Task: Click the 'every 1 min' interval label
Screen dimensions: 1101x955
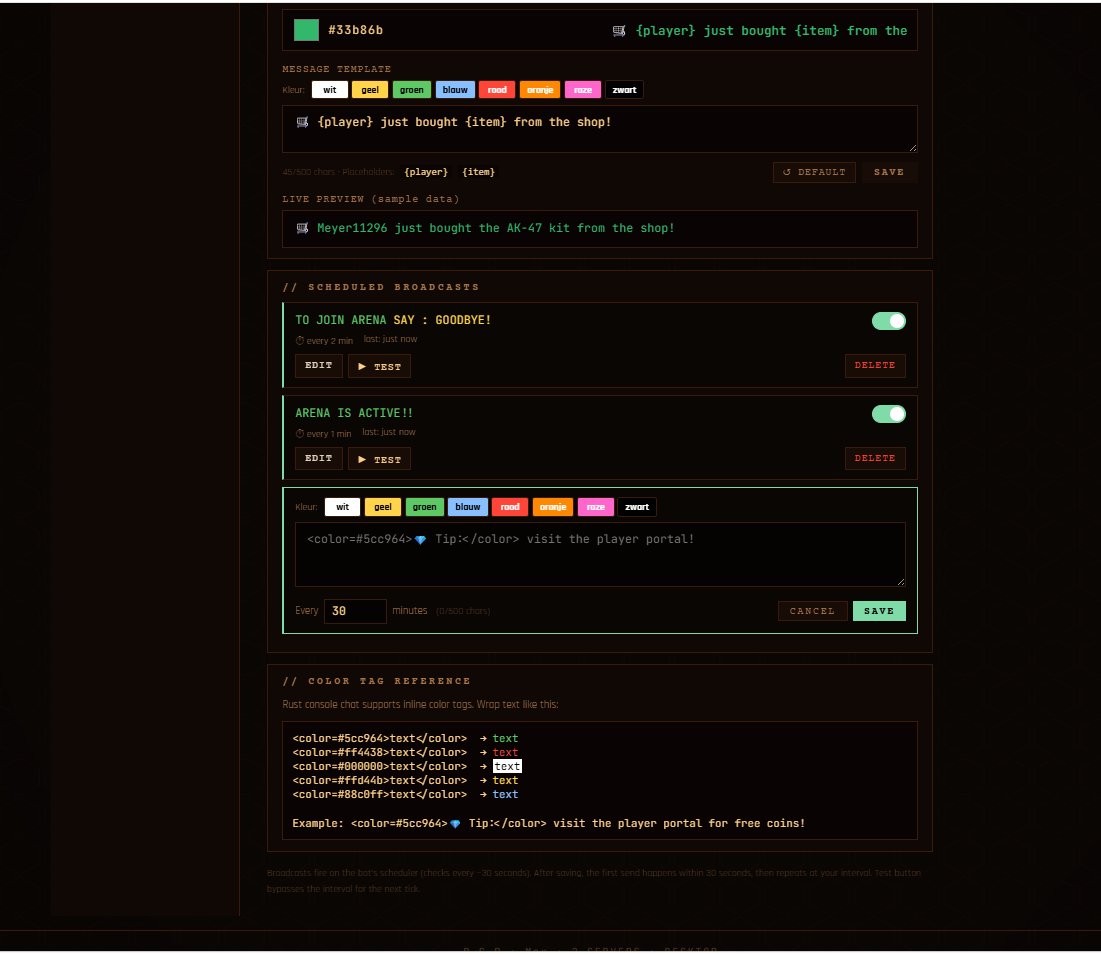Action: [324, 433]
